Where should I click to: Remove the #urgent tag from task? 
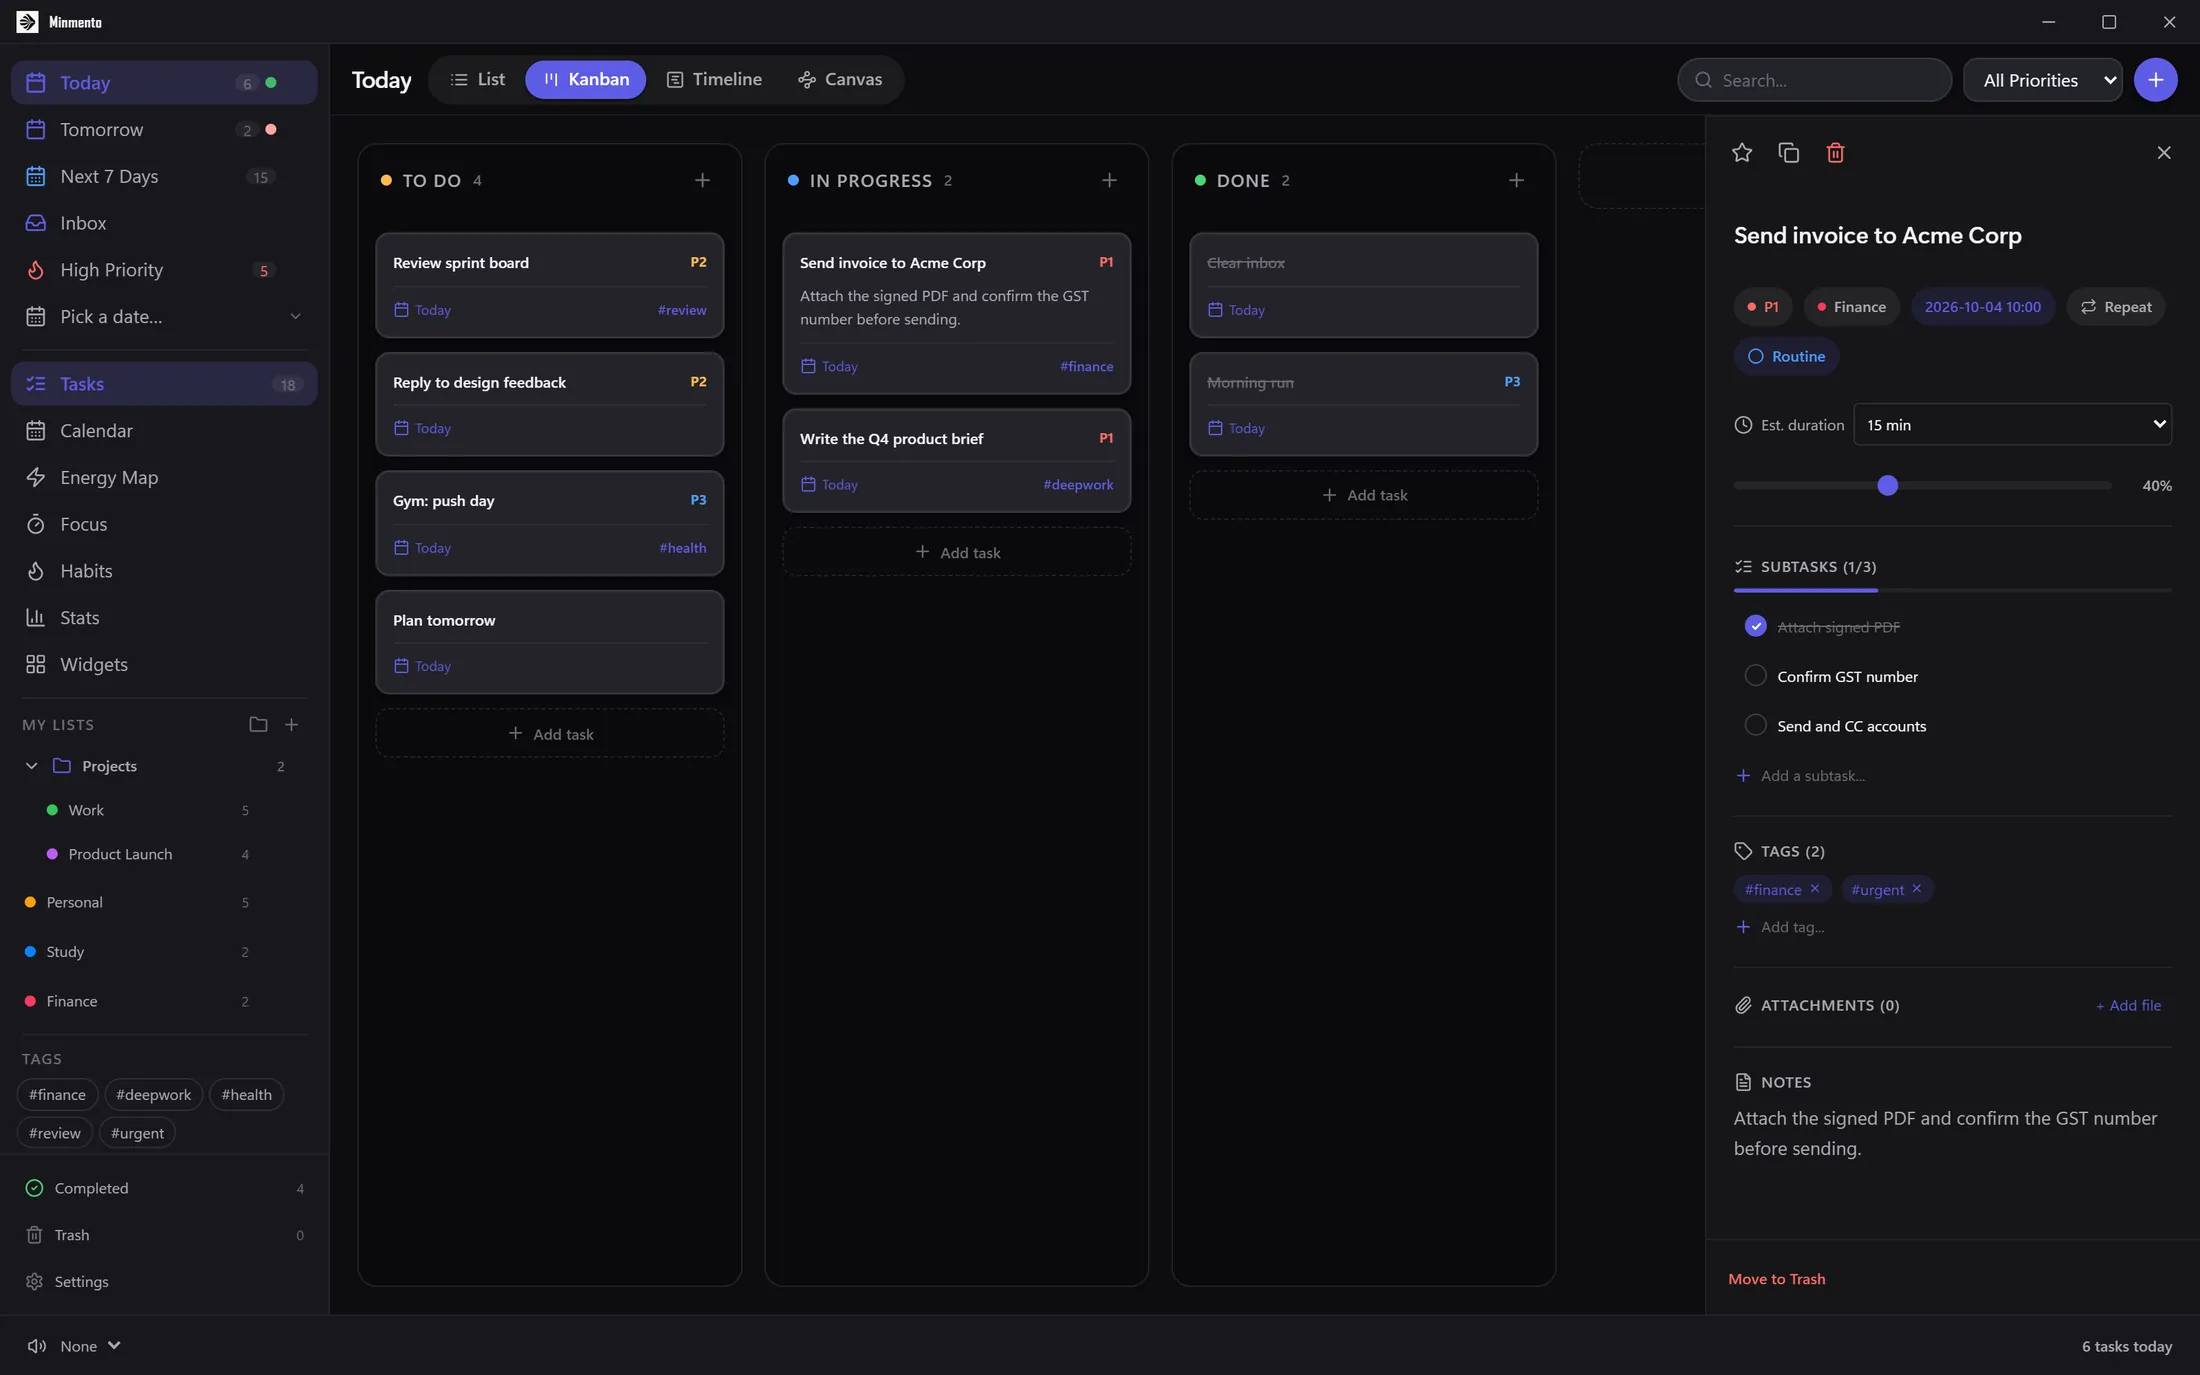[1917, 888]
